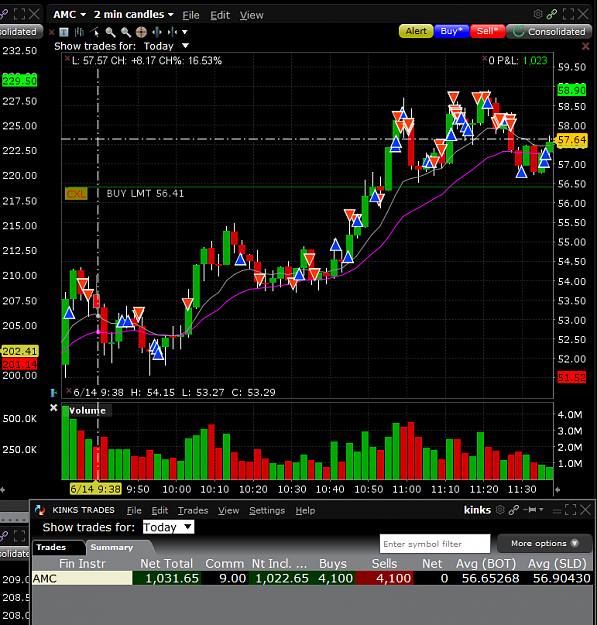Click the BUY LMT 56.41 order line label
Image resolution: width=597 pixels, height=625 pixels.
coord(145,194)
